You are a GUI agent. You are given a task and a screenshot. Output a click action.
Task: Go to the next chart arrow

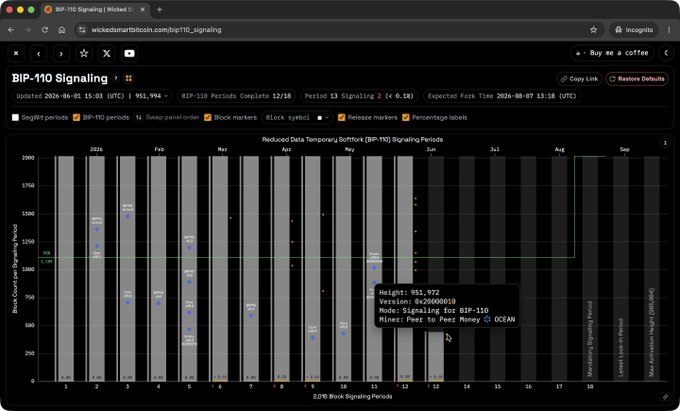tap(61, 53)
